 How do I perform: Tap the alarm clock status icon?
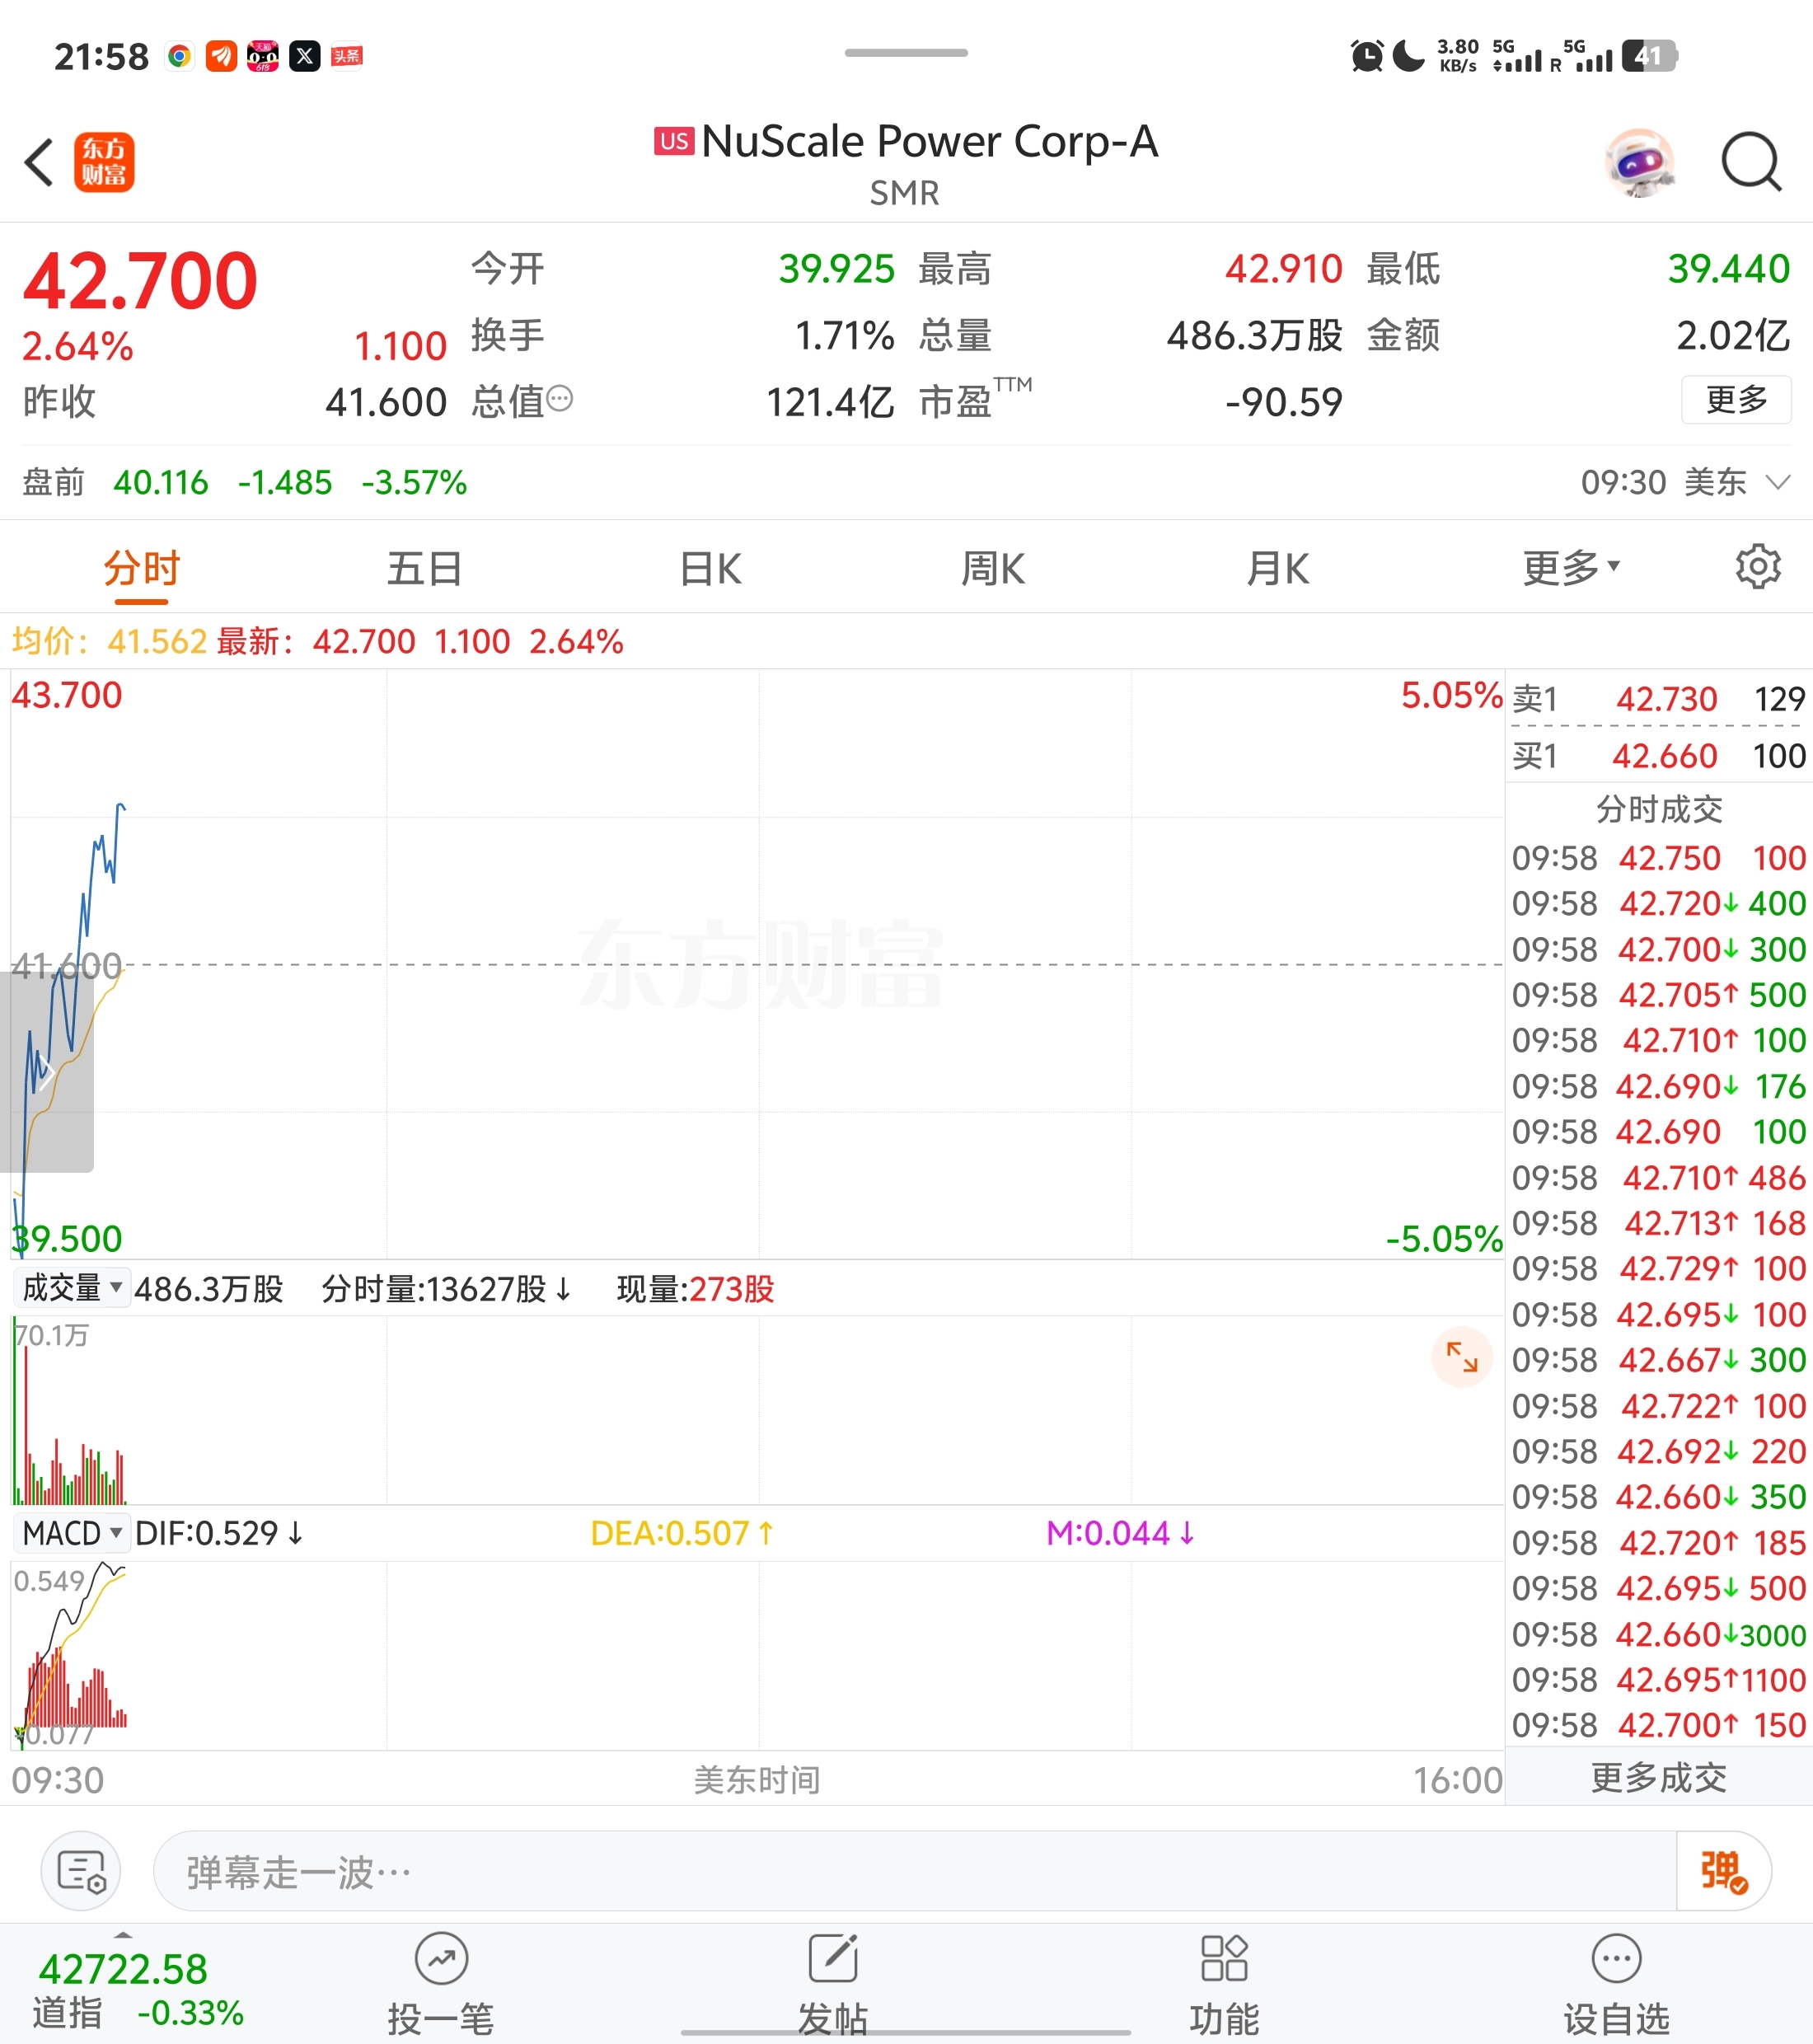coord(1366,56)
